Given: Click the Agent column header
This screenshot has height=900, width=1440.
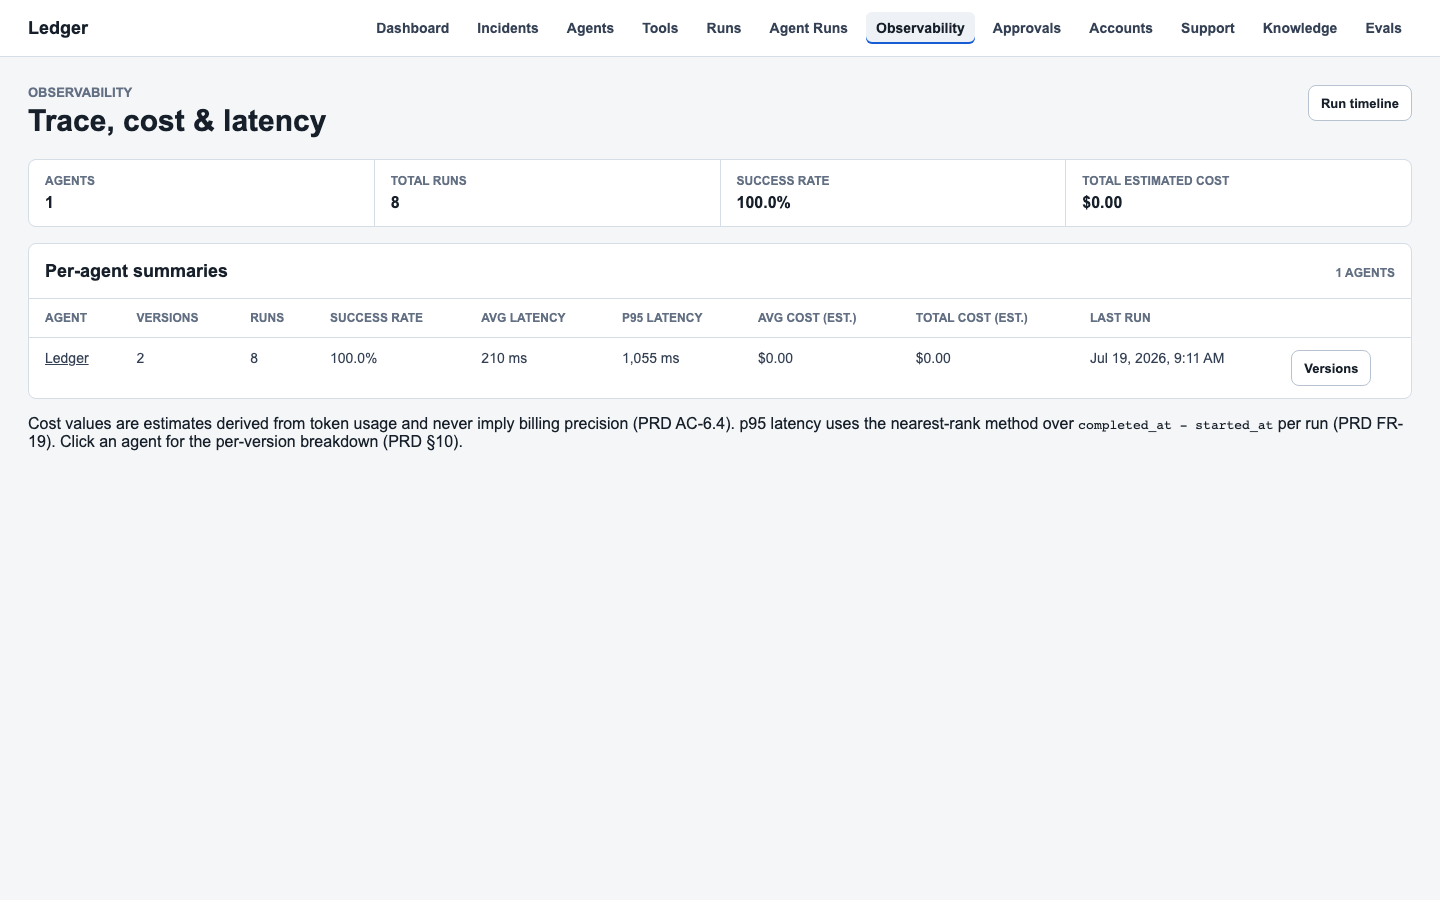Looking at the screenshot, I should click(x=66, y=318).
